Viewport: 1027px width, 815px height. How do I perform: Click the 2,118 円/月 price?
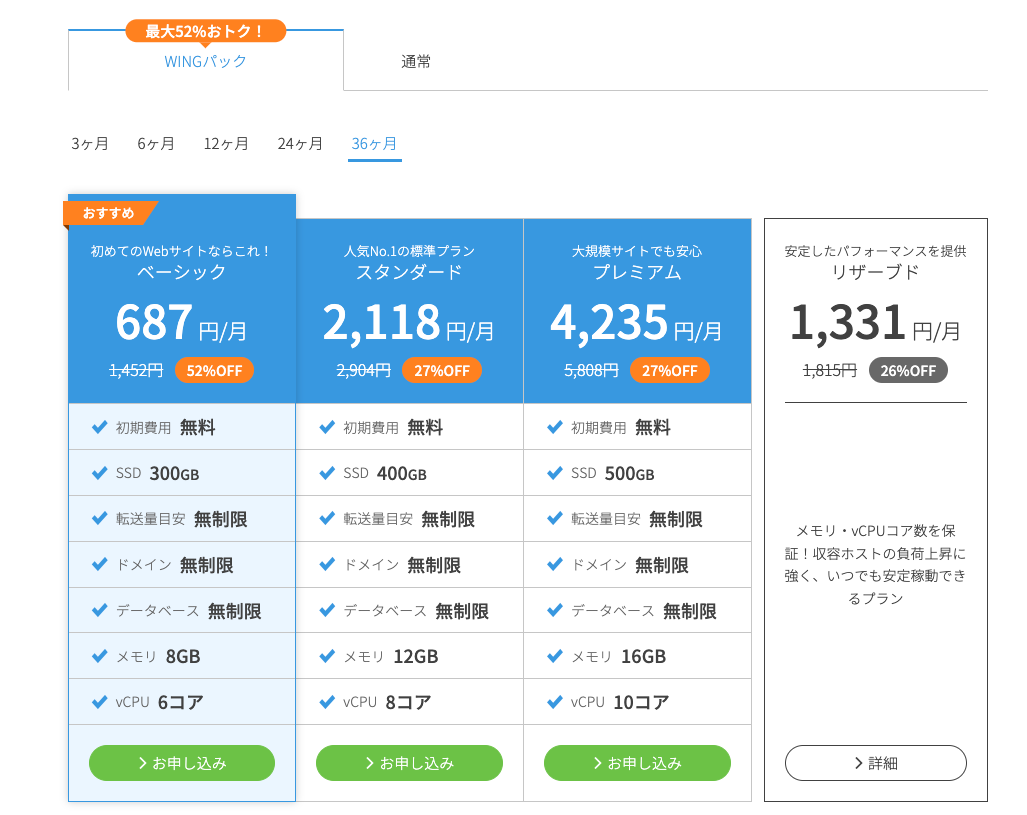[409, 323]
